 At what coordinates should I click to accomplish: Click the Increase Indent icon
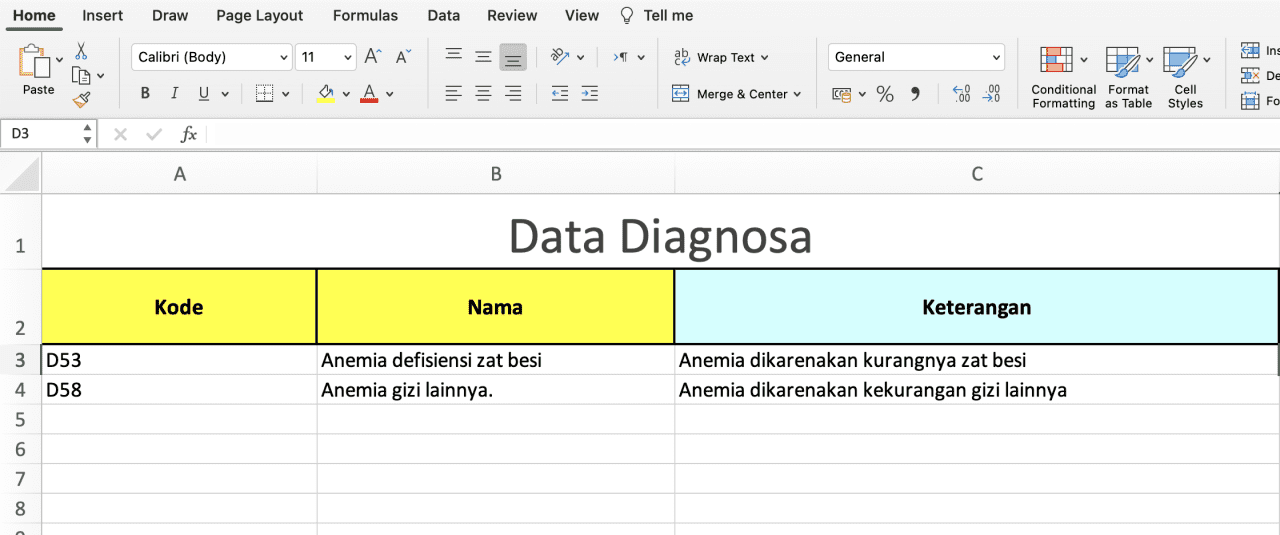(589, 93)
